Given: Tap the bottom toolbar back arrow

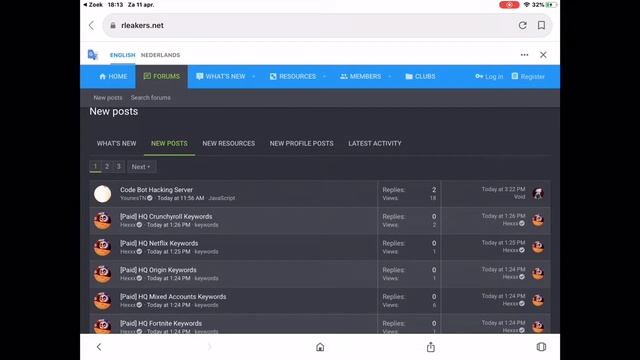Looking at the screenshot, I should (x=99, y=347).
